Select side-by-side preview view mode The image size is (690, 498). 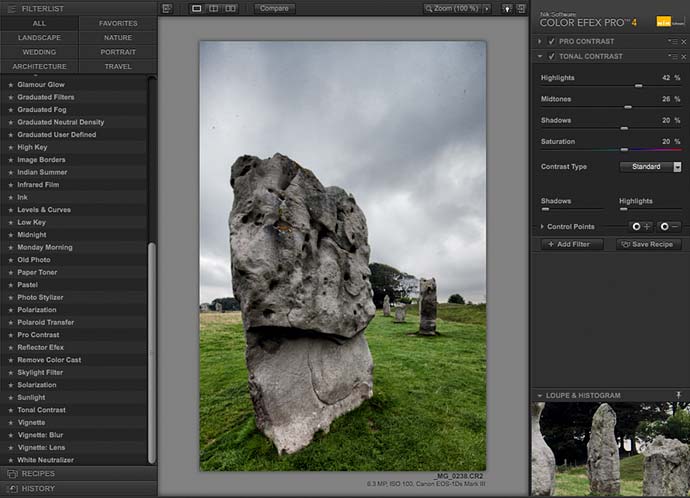[x=230, y=8]
